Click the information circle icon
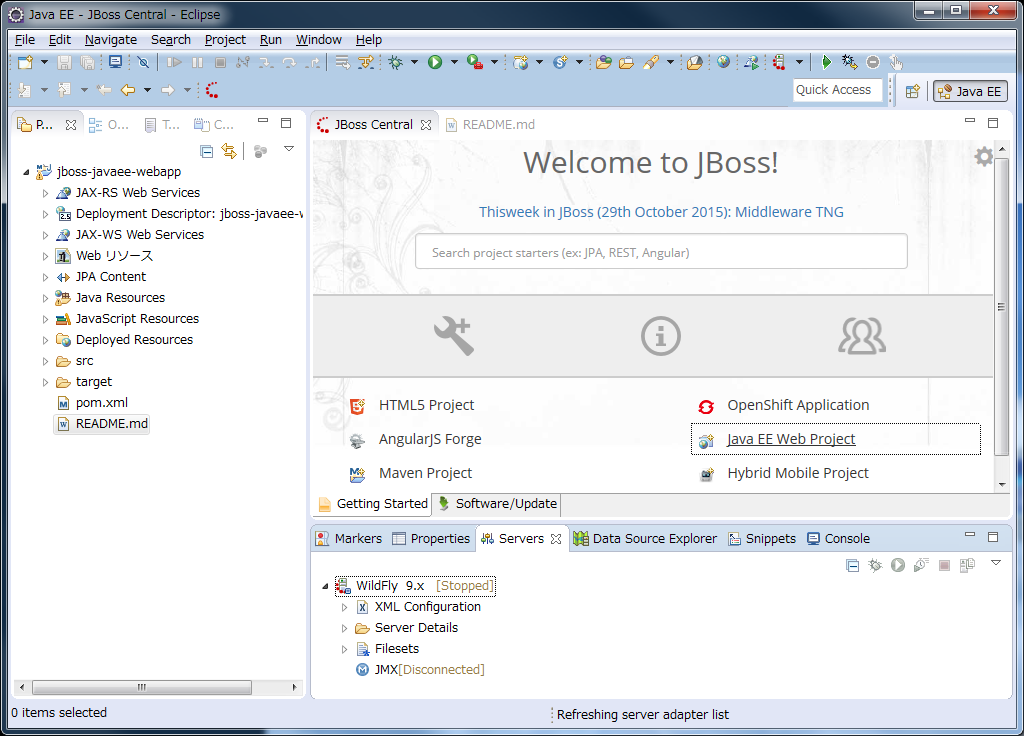 coord(660,336)
